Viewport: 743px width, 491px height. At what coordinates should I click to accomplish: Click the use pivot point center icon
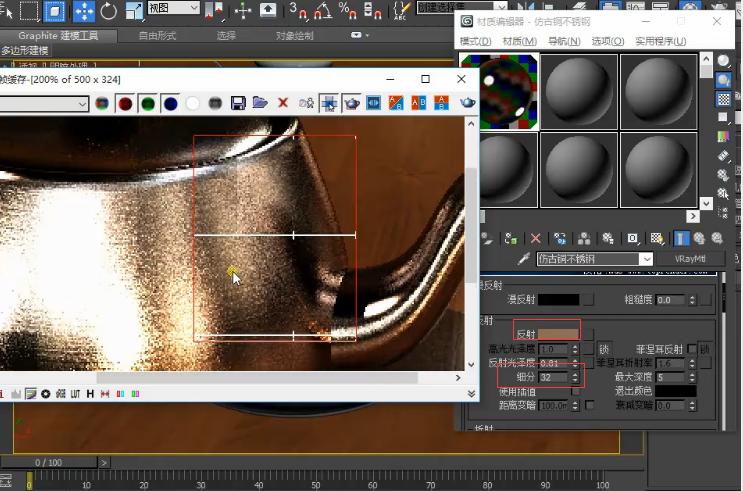214,11
